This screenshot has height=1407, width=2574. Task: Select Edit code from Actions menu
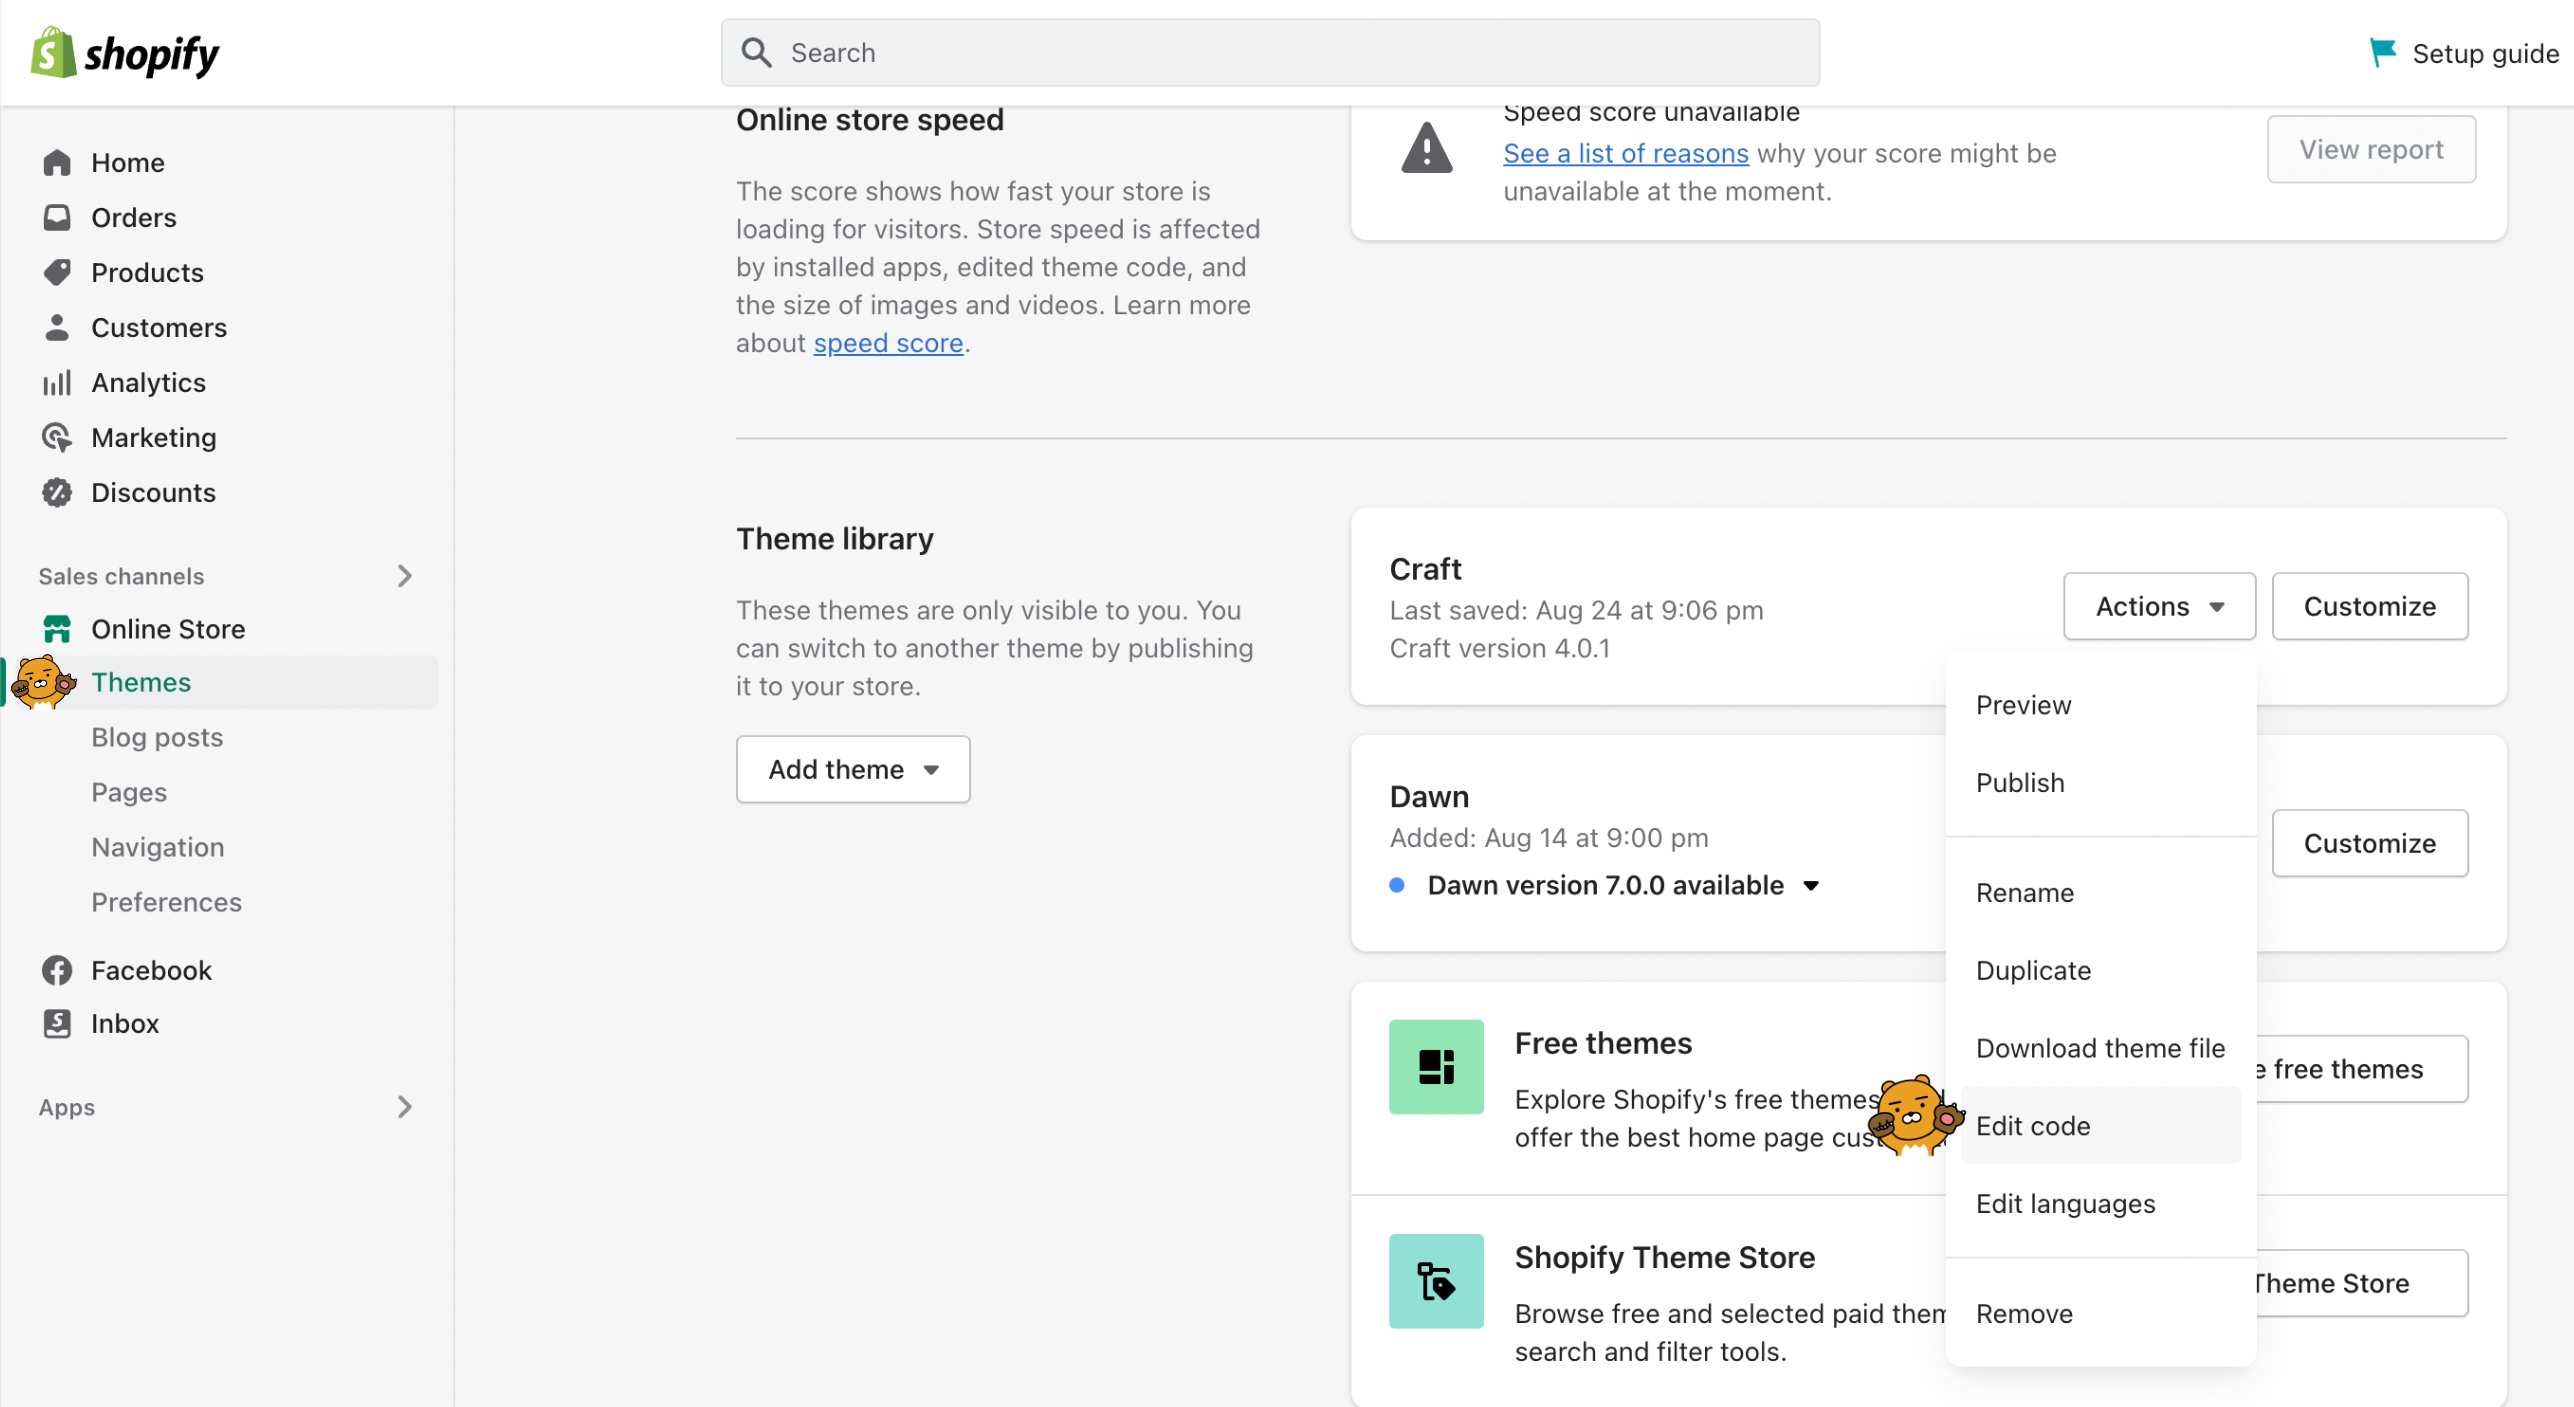[2032, 1126]
